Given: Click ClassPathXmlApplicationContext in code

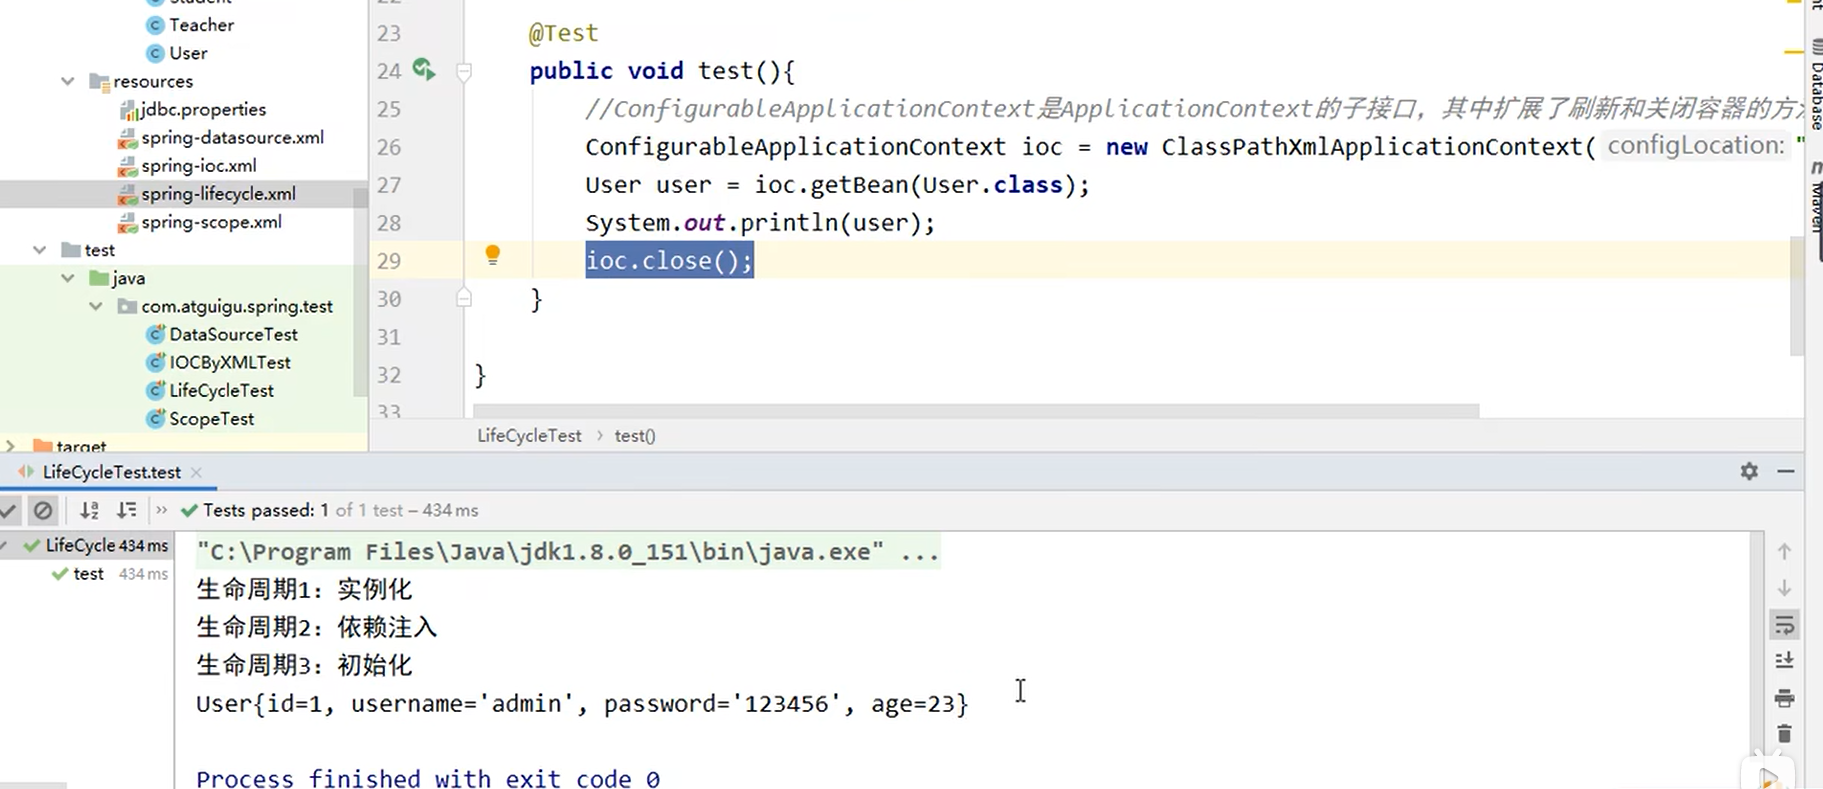Looking at the screenshot, I should pyautogui.click(x=1372, y=147).
